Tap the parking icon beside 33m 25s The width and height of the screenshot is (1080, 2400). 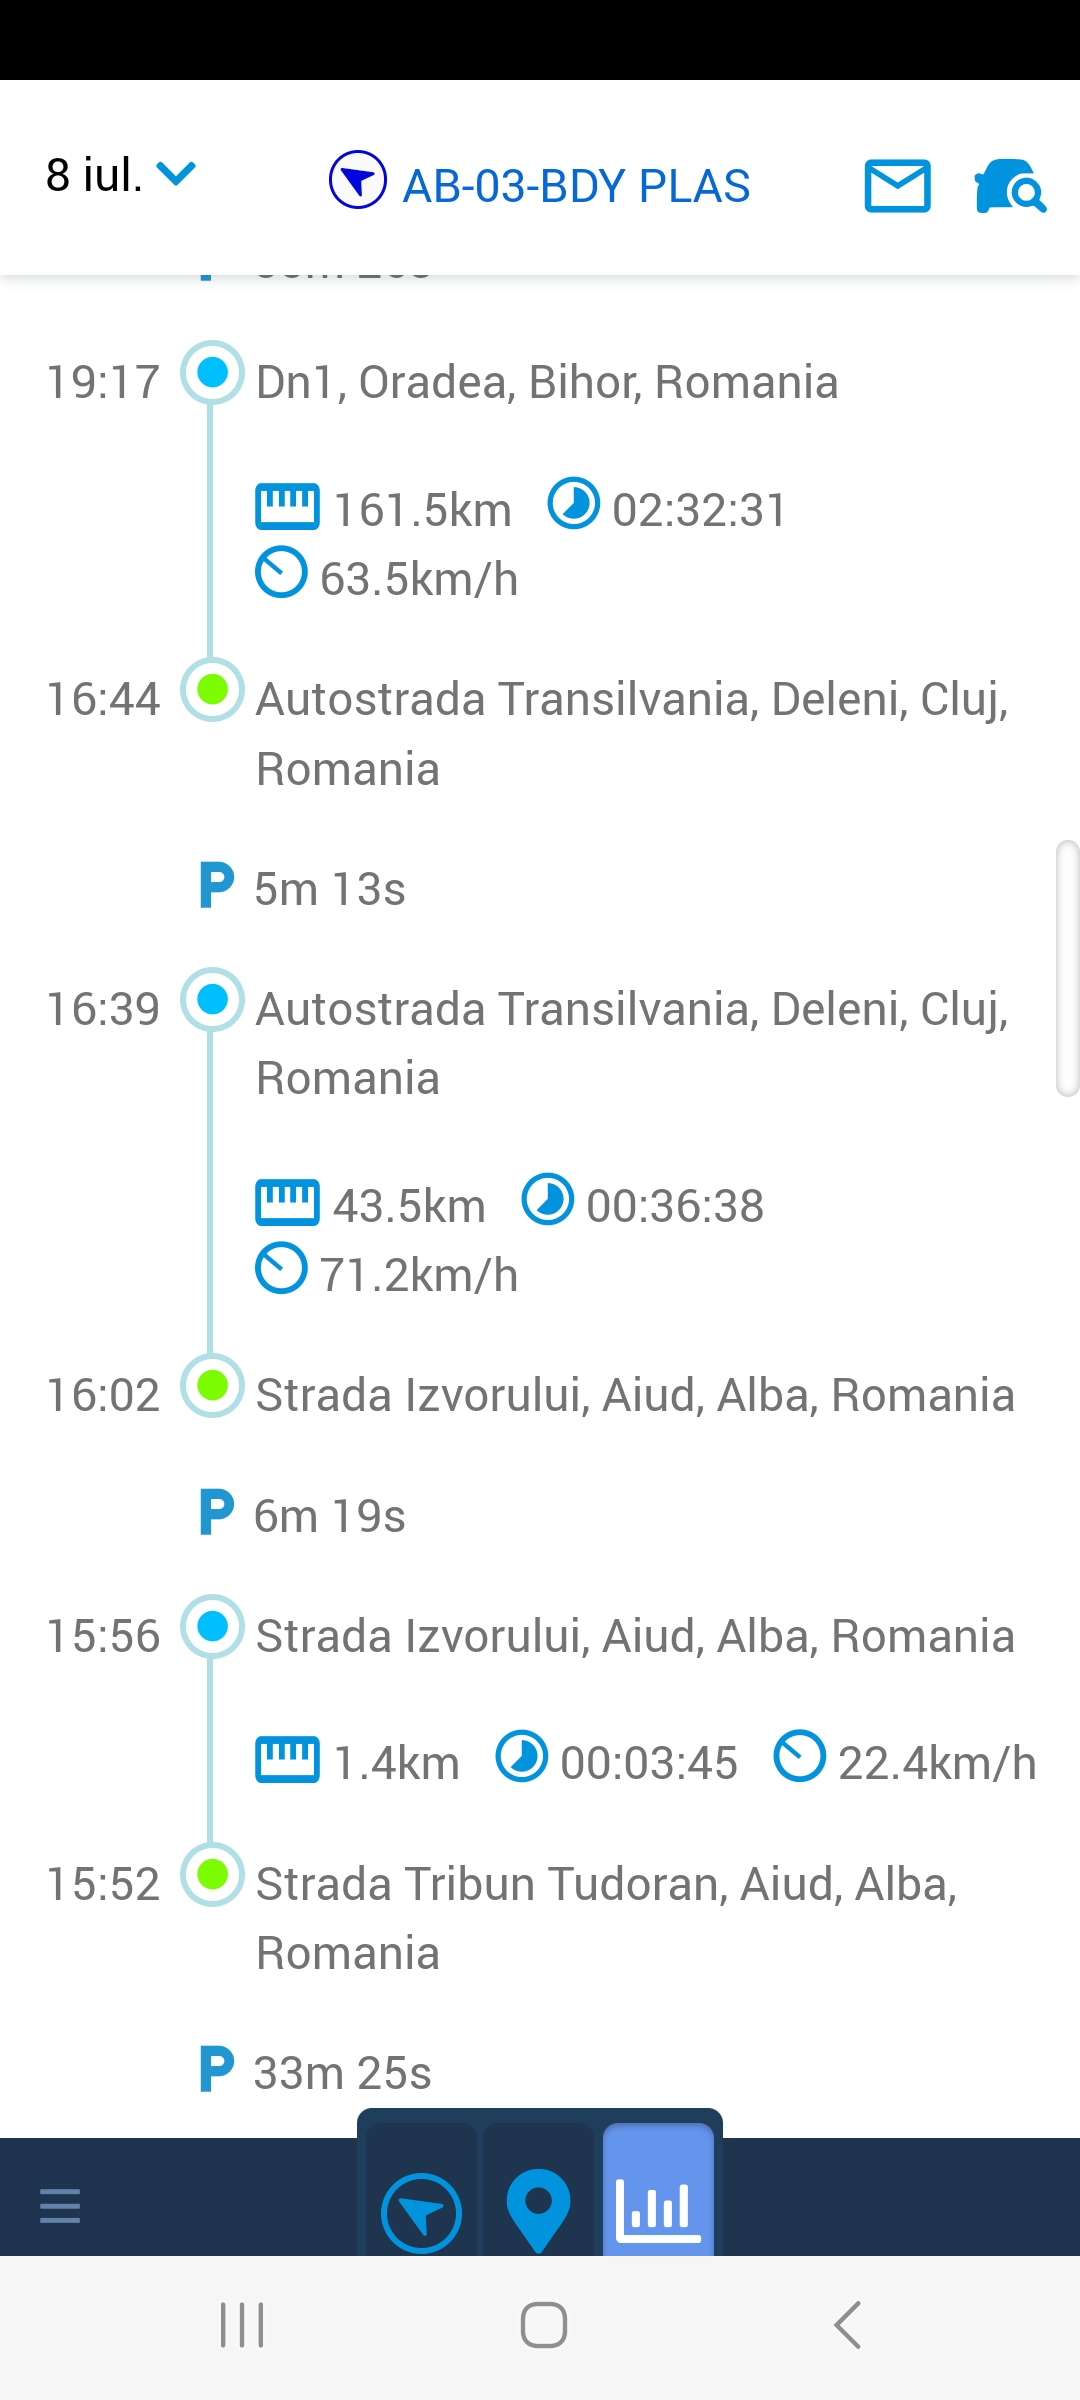click(216, 2070)
